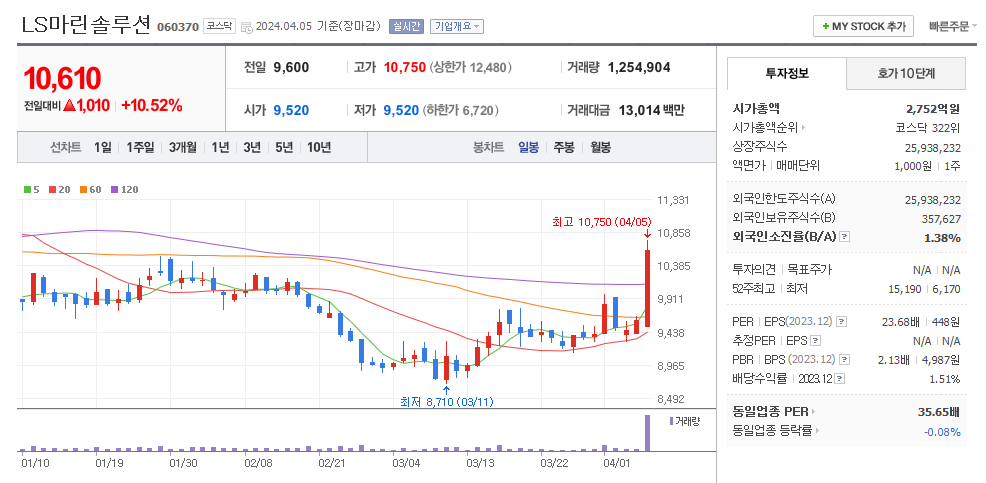Show the 월봉 candlestick chart
The height and width of the screenshot is (483, 986).
(601, 148)
